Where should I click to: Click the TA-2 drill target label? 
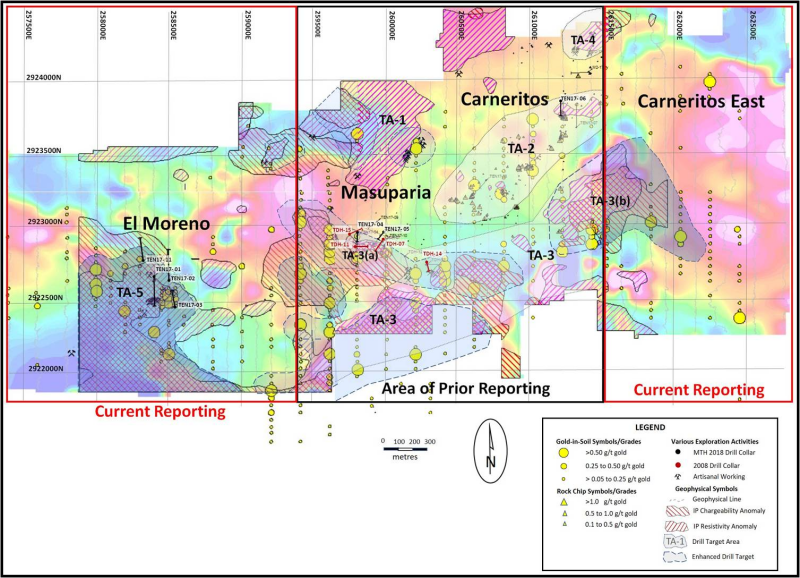pyautogui.click(x=521, y=148)
